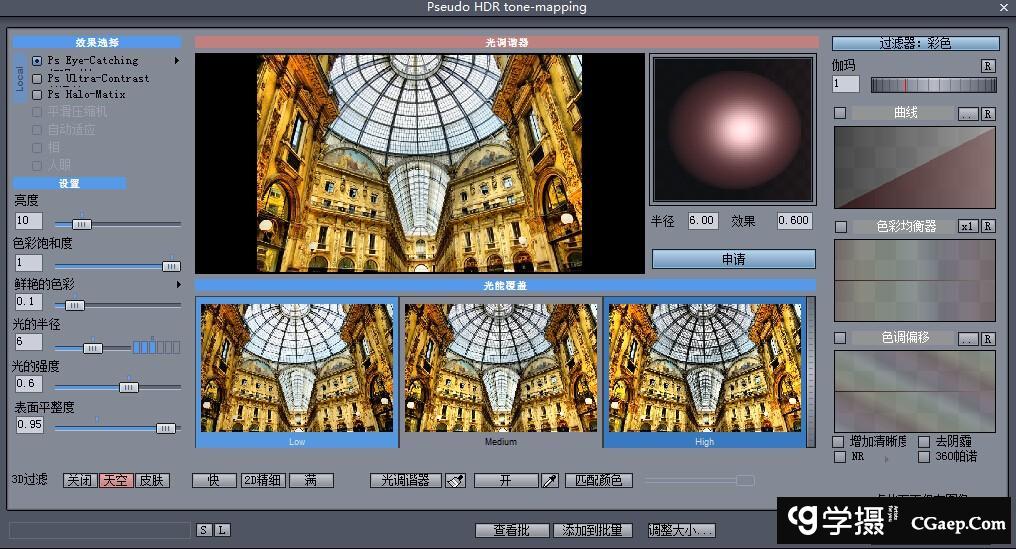This screenshot has width=1016, height=549.
Task: Select the eyedropper icon next to 开
Action: coord(550,481)
